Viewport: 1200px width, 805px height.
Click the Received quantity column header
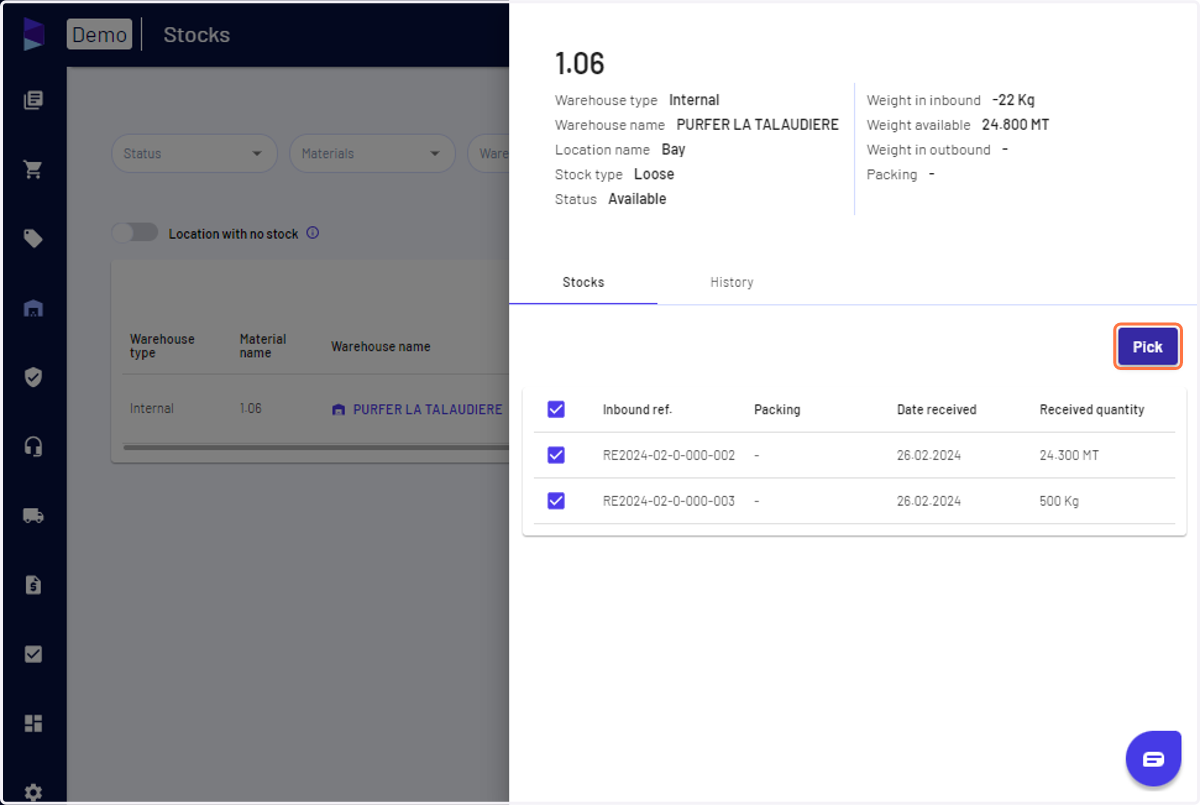coord(1092,410)
